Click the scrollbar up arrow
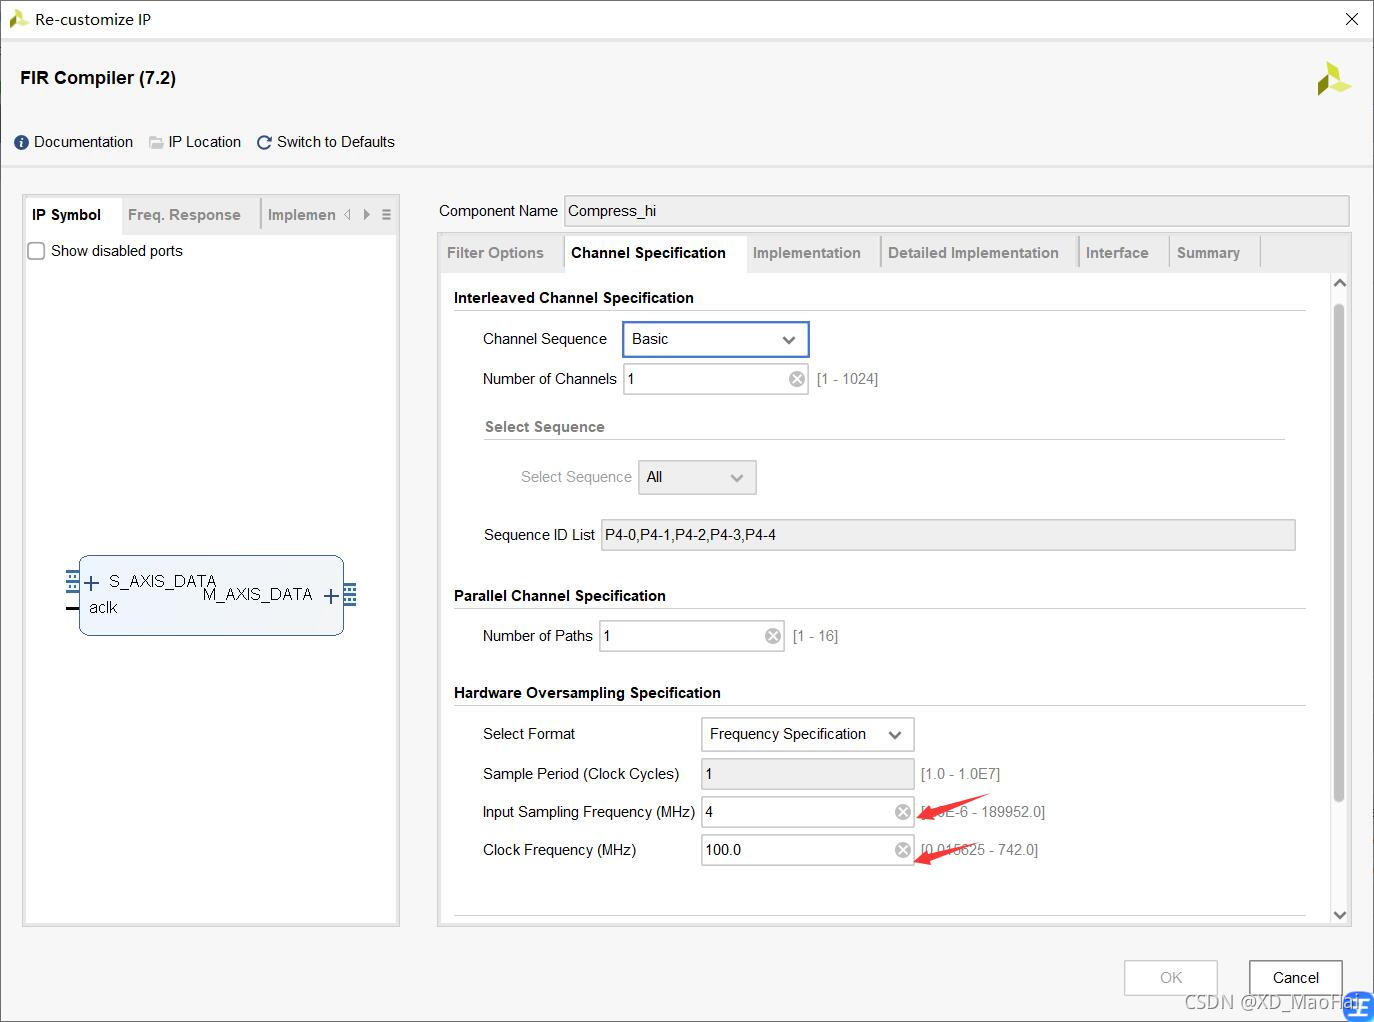 click(1340, 284)
